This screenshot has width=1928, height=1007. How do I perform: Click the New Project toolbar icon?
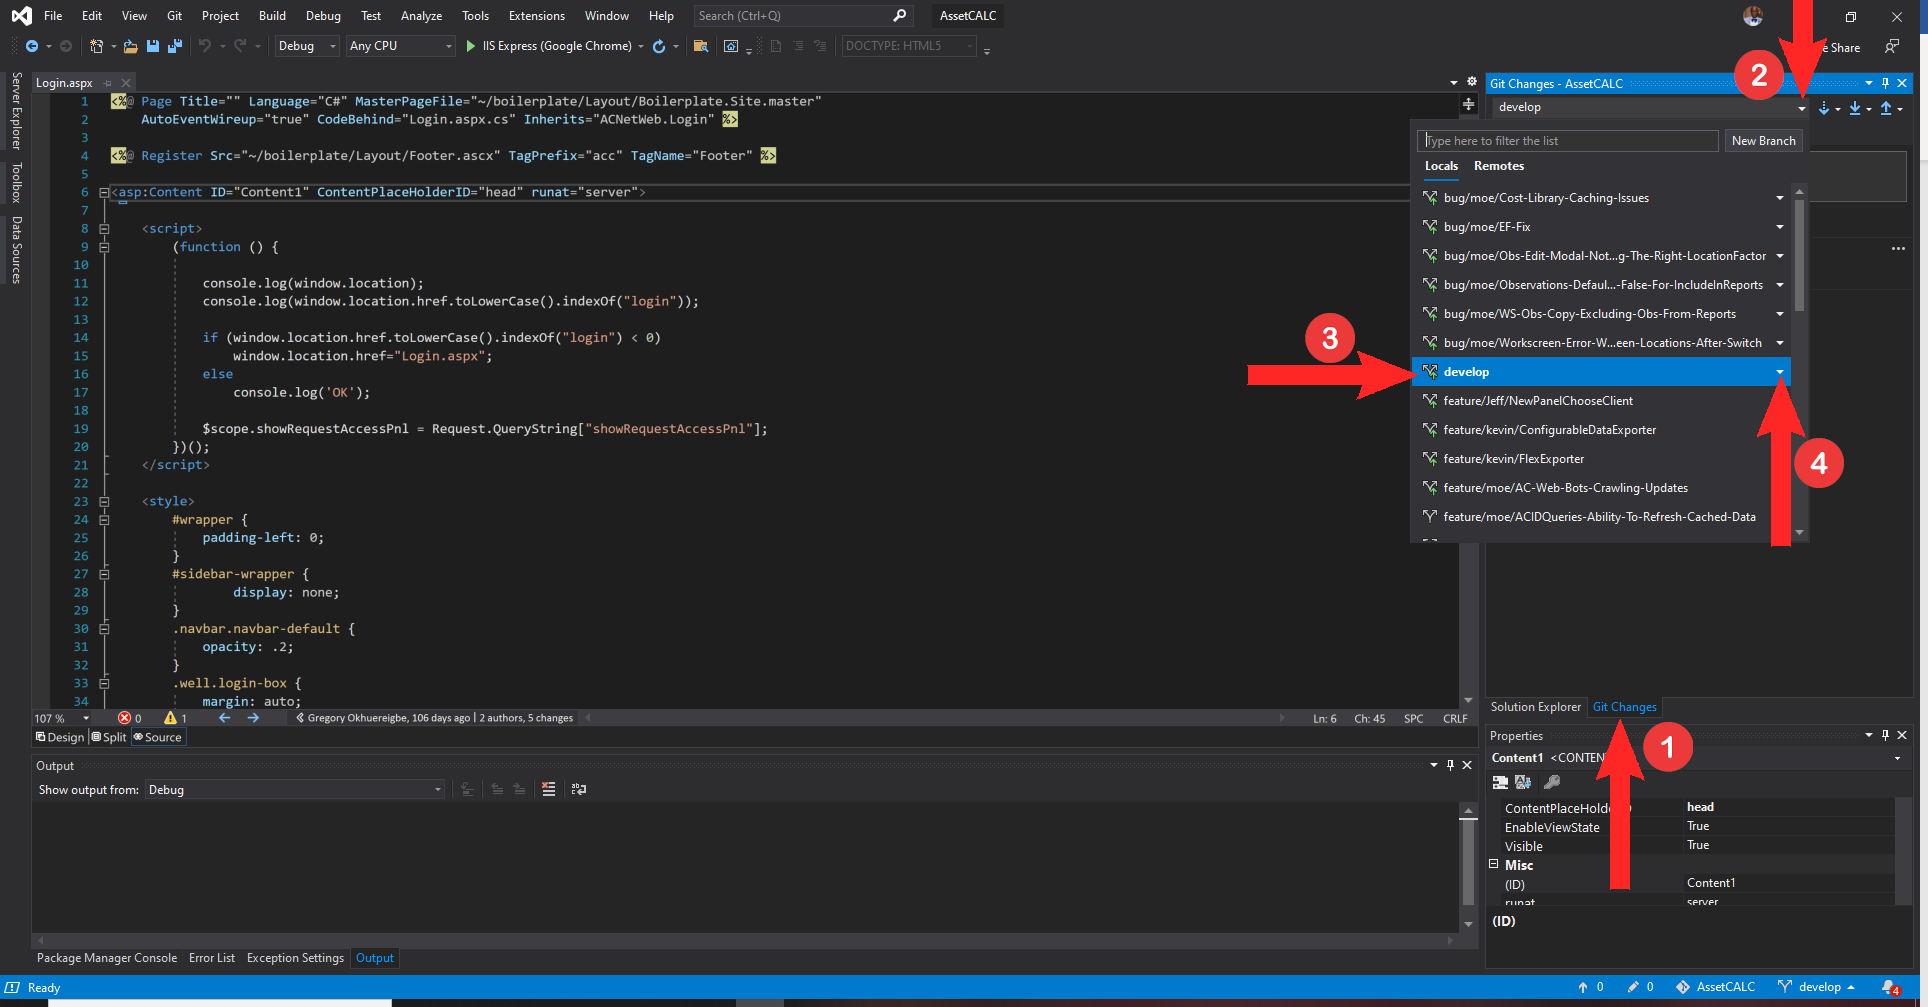97,46
